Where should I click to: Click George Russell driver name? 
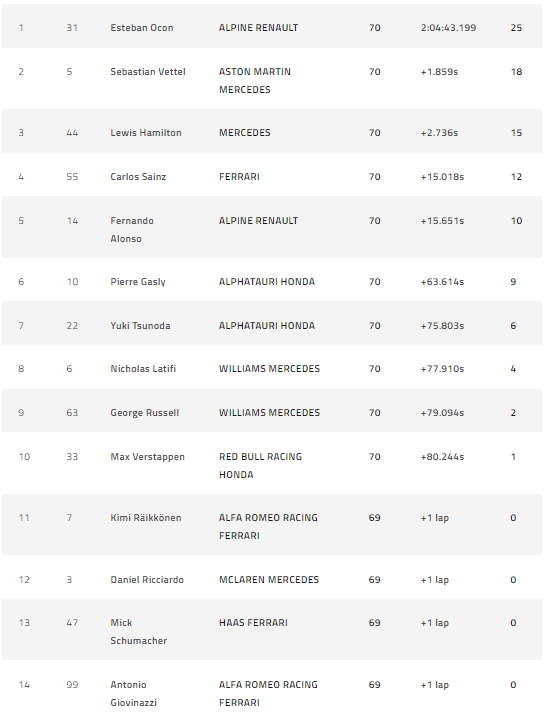click(x=144, y=412)
